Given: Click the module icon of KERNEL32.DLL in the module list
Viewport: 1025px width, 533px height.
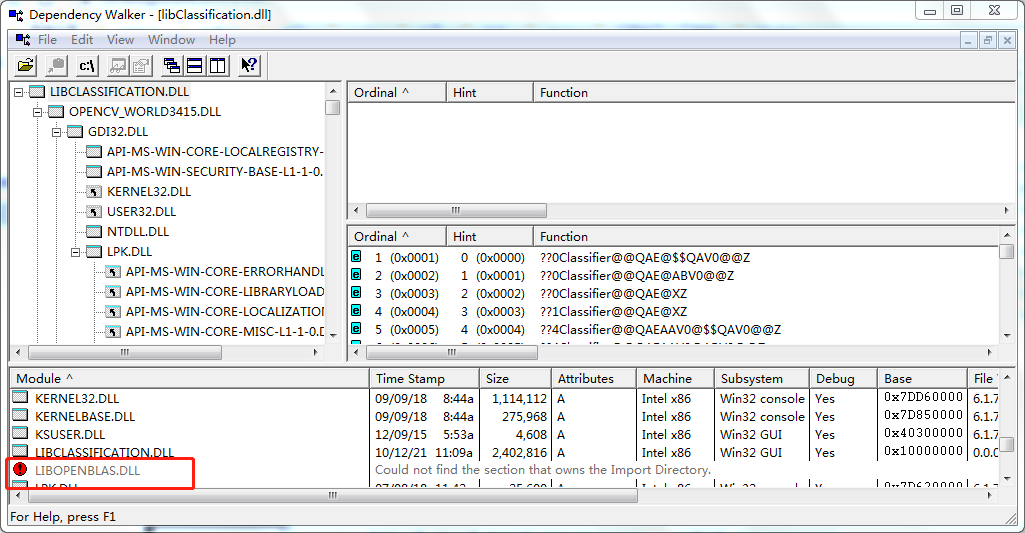Looking at the screenshot, I should click(20, 397).
